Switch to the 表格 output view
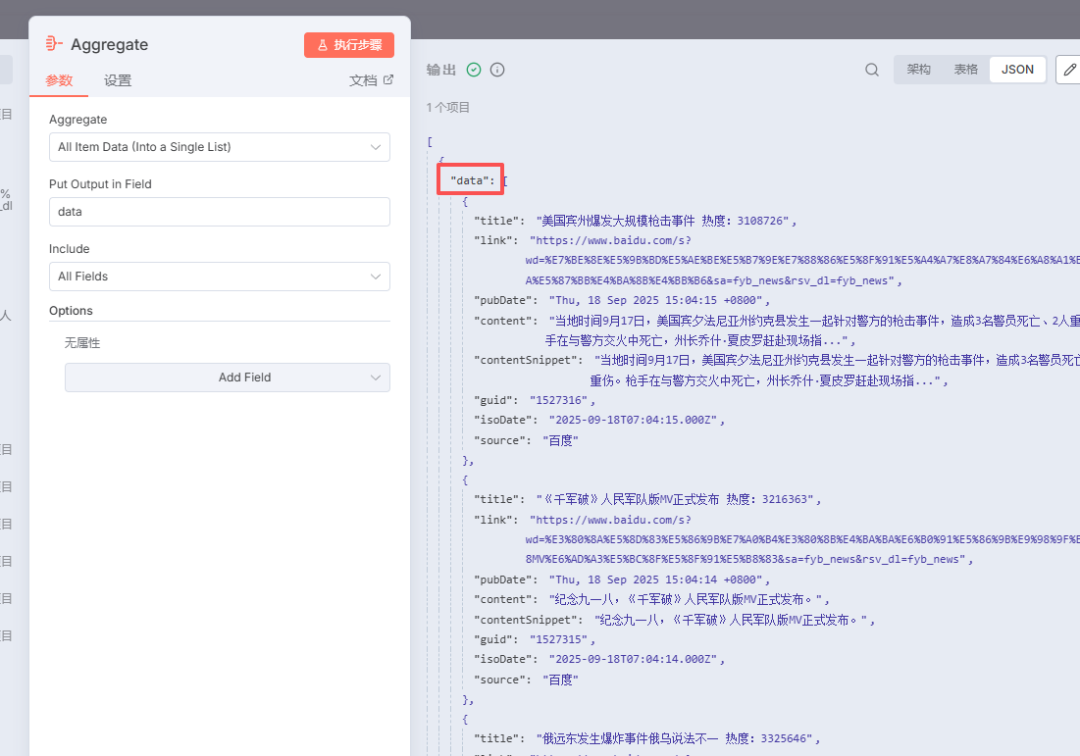1080x756 pixels. point(967,69)
